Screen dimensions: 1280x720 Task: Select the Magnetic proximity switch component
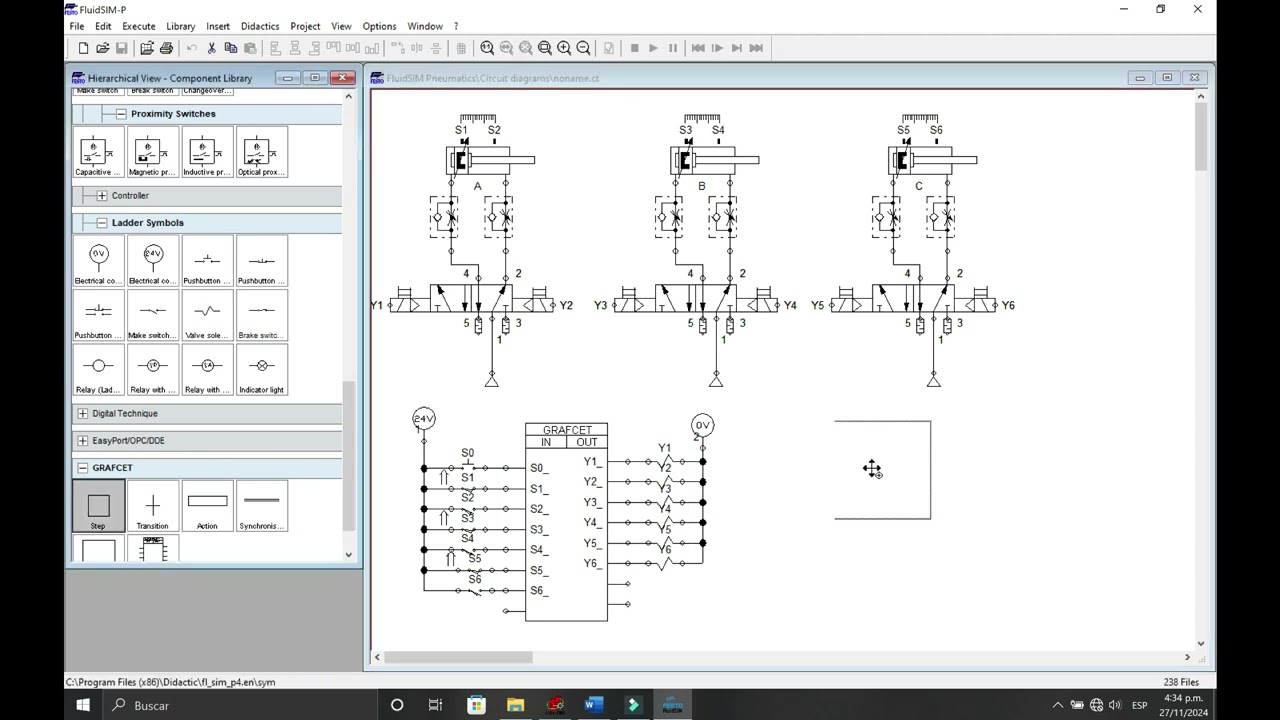pos(152,153)
